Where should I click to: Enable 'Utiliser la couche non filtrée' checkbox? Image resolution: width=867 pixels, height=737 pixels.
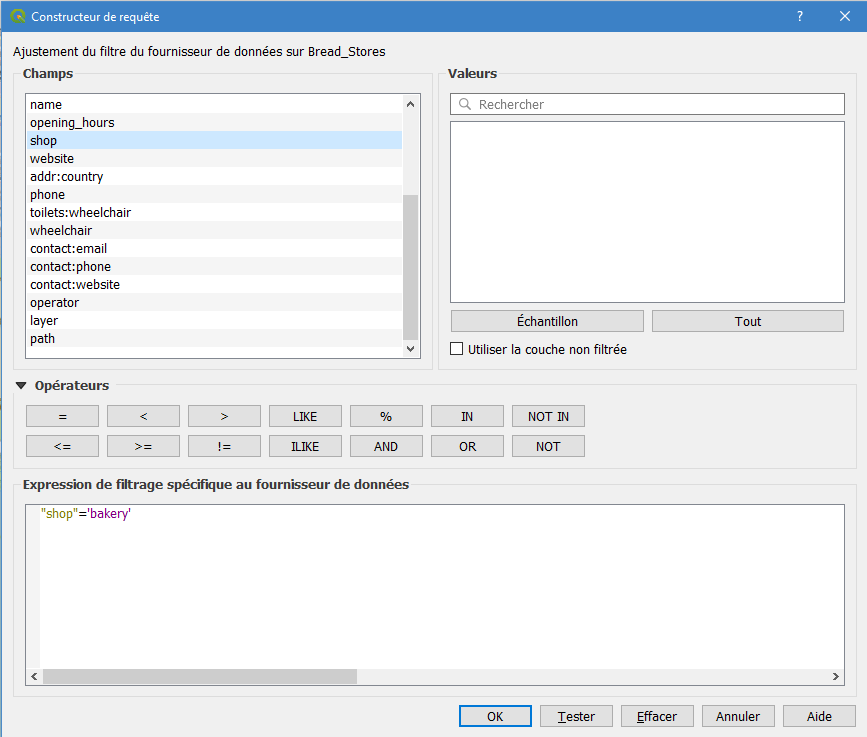(x=457, y=349)
